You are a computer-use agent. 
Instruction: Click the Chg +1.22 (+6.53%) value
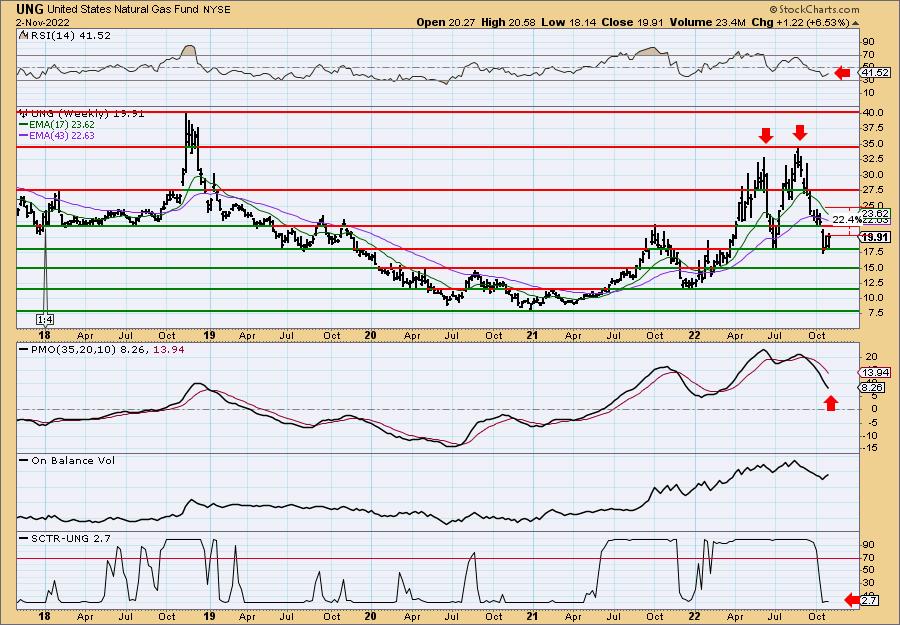pyautogui.click(x=801, y=22)
